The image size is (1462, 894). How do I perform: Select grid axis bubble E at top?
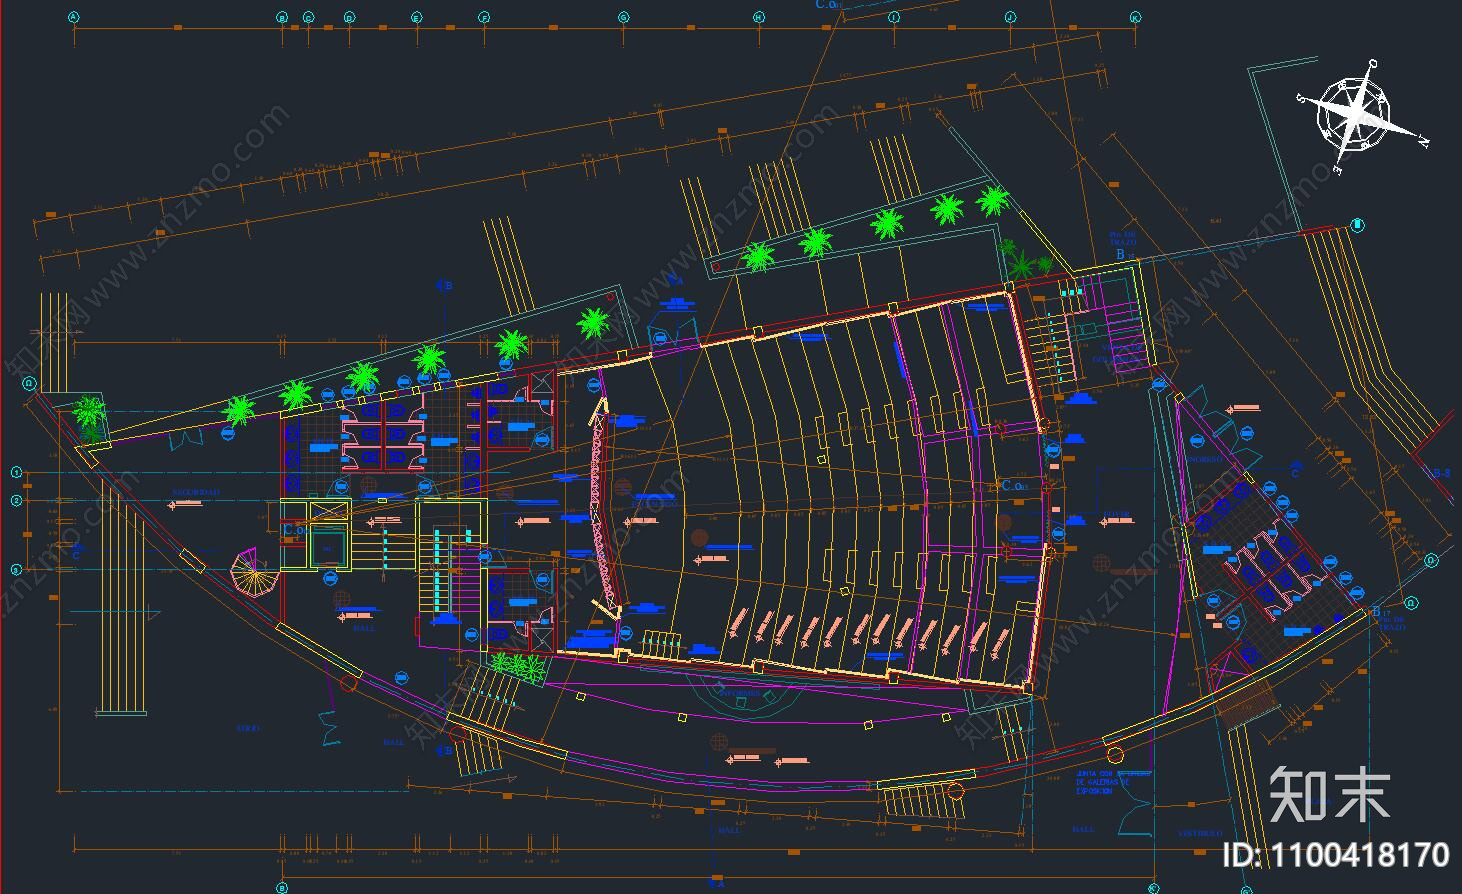416,17
